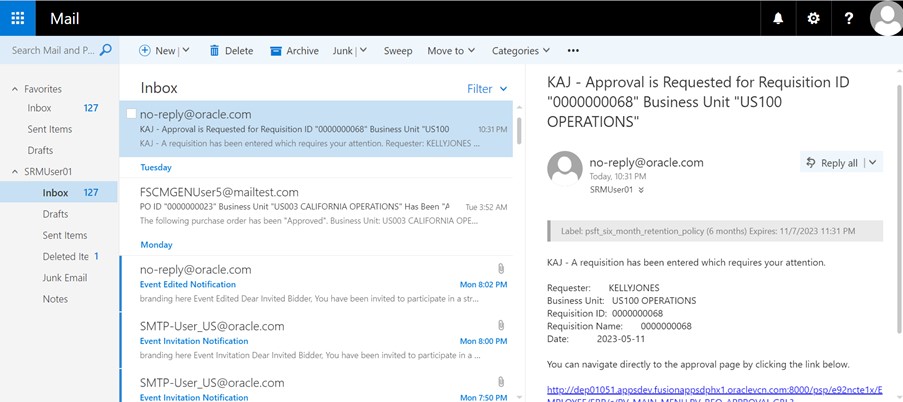Open email from FSCMGENUser5@mailtest.com

[x=316, y=206]
